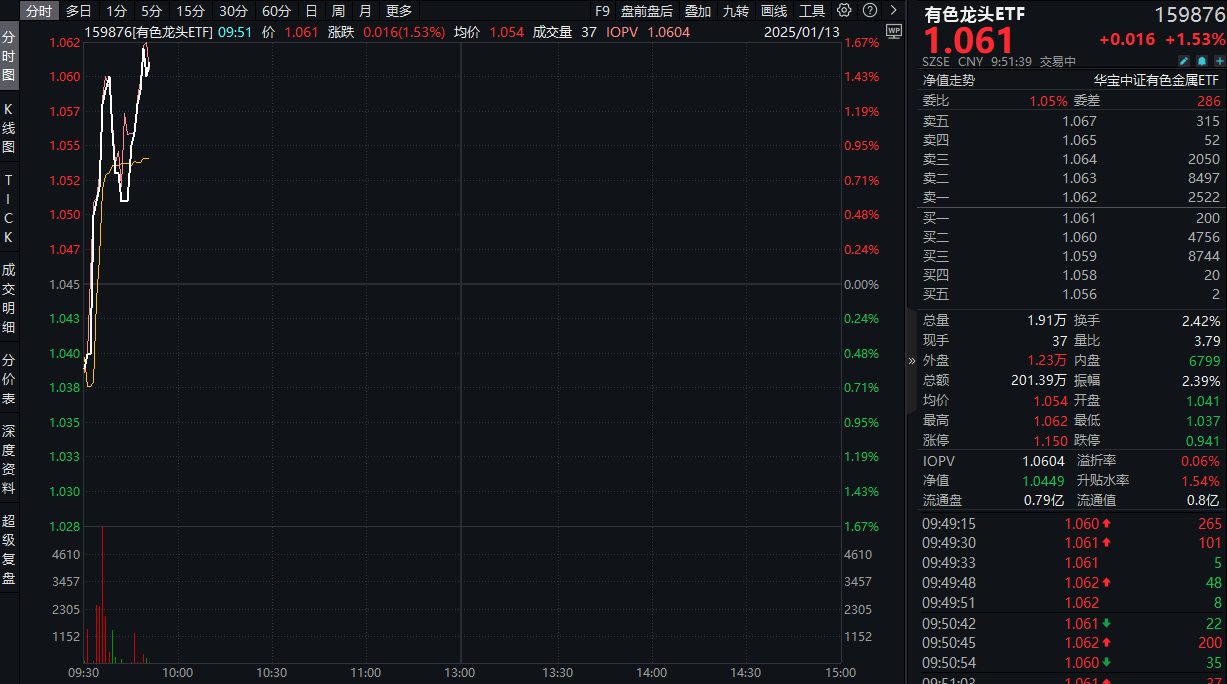The height and width of the screenshot is (684, 1227).
Task: Click the help question mark icon
Action: [x=868, y=11]
